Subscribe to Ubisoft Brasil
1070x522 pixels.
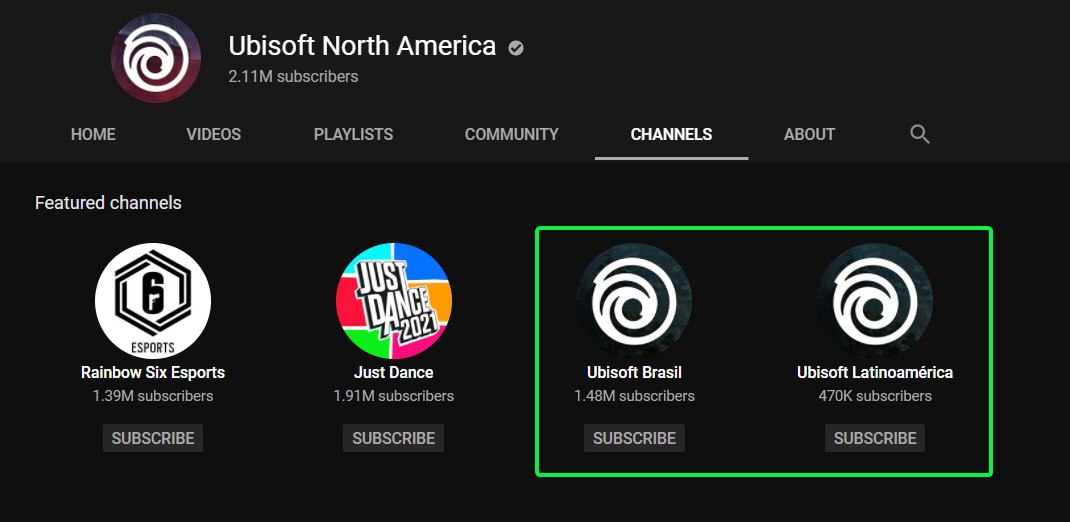click(x=635, y=438)
